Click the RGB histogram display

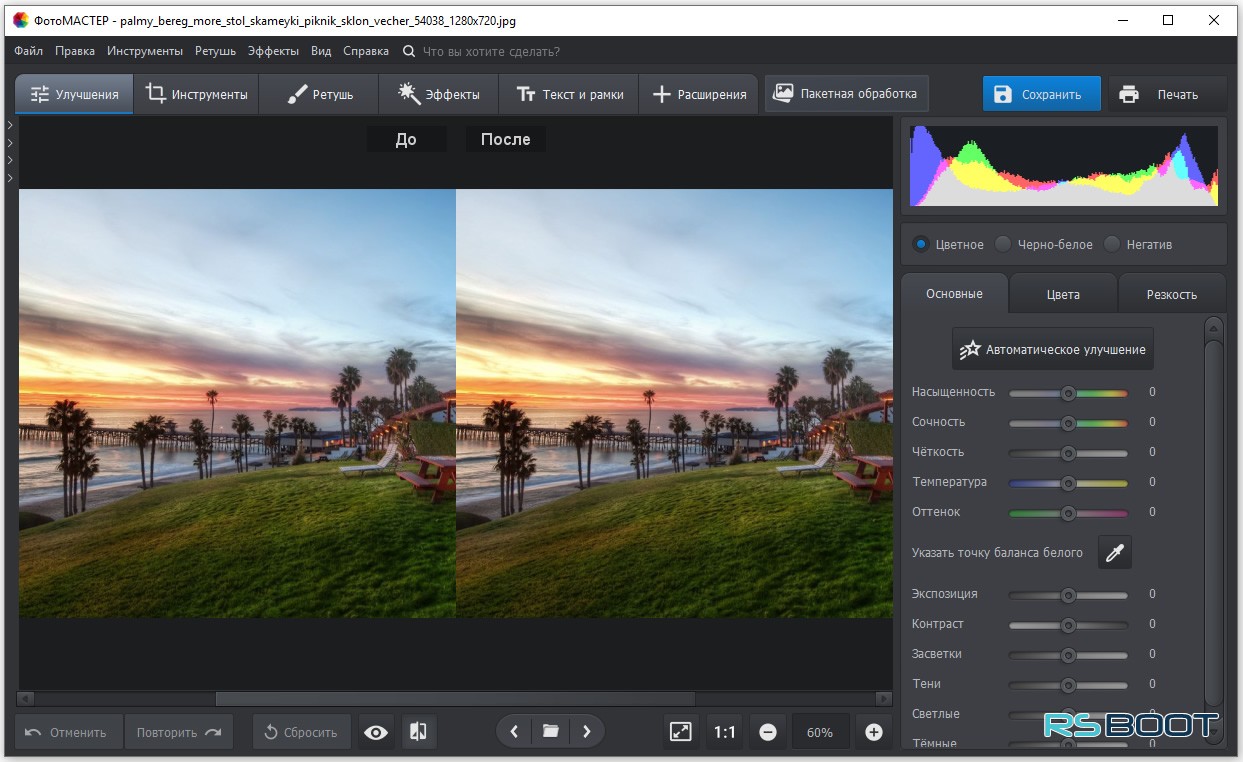pyautogui.click(x=1064, y=166)
